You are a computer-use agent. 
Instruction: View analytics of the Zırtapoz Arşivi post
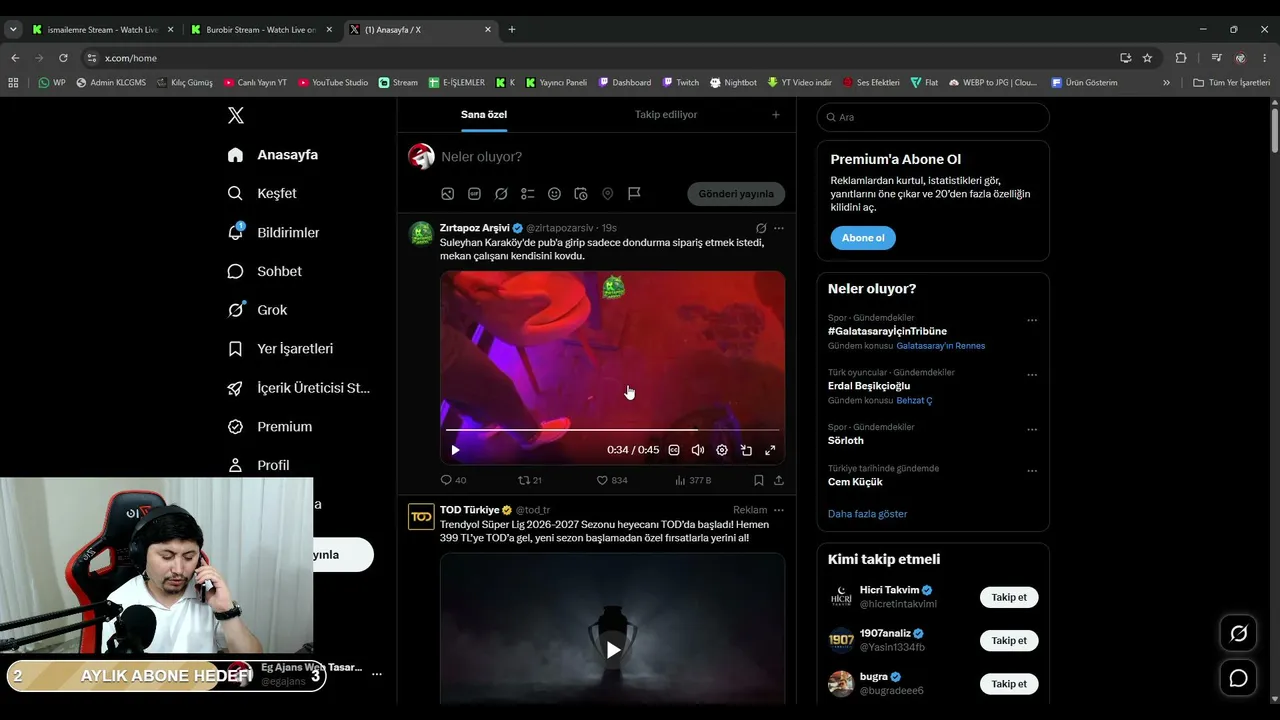pos(693,480)
